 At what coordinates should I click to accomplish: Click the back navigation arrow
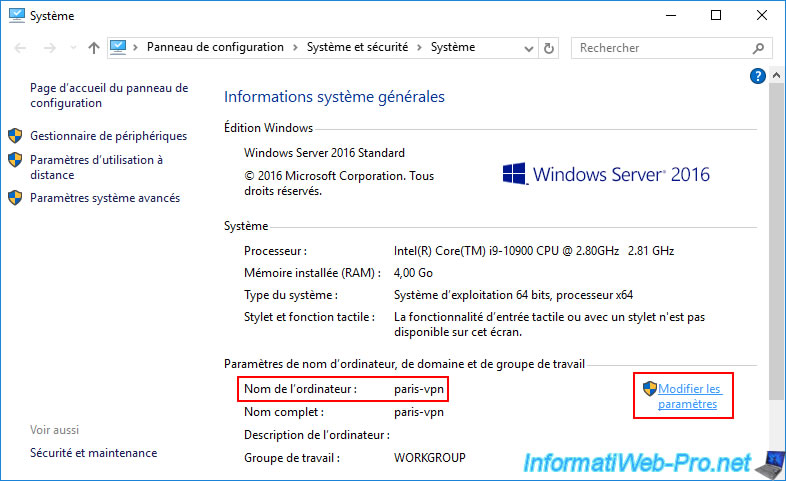tap(20, 48)
